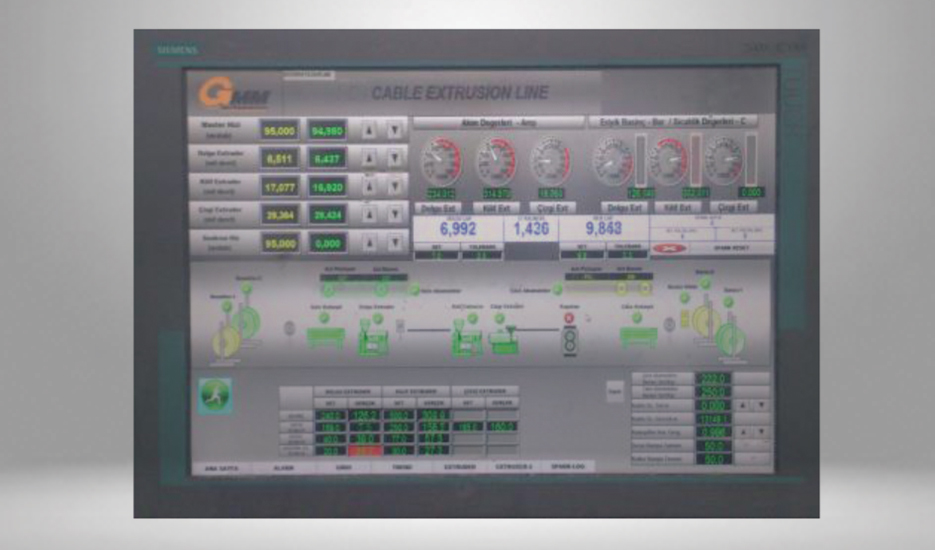Click the Kapstan traffic light icon
The image size is (935, 550).
[x=571, y=341]
